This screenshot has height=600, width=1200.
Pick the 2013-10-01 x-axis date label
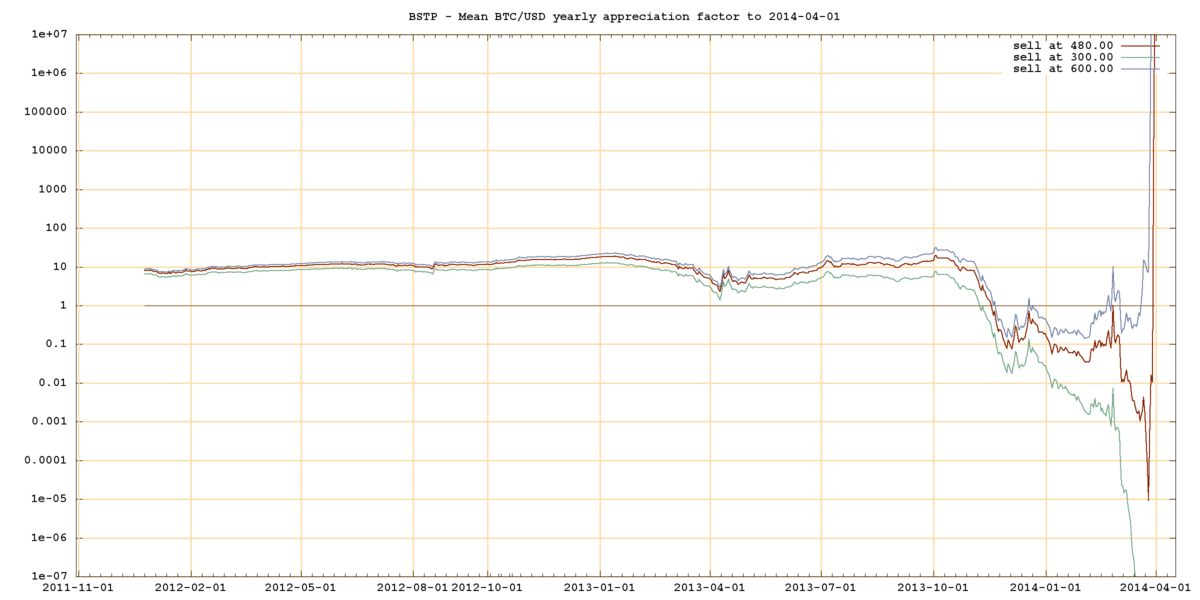(933, 588)
